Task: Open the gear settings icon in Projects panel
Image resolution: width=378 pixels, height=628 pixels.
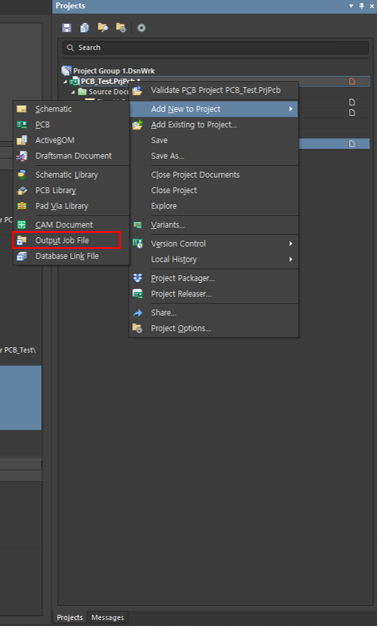Action: tap(141, 28)
